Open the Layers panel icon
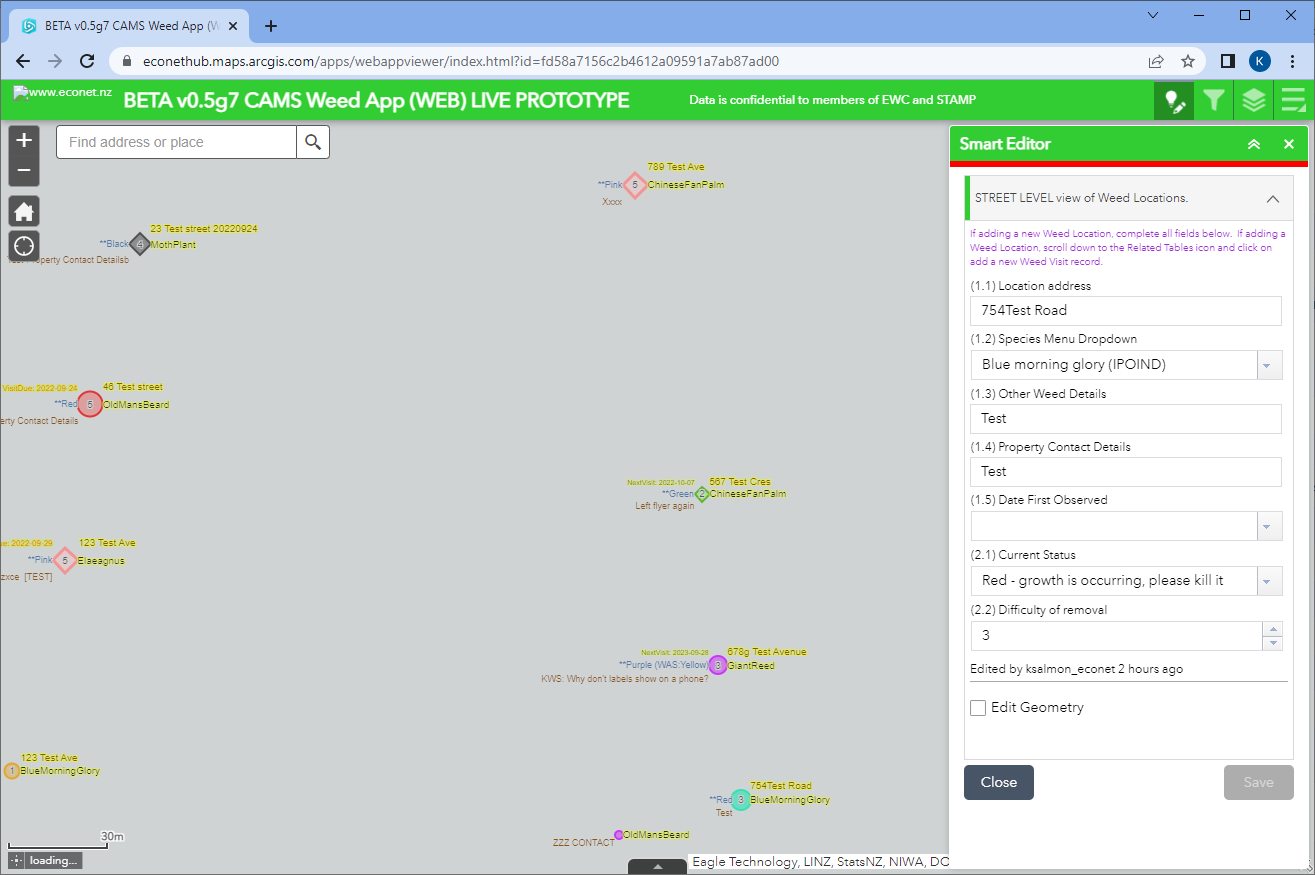 [x=1253, y=100]
